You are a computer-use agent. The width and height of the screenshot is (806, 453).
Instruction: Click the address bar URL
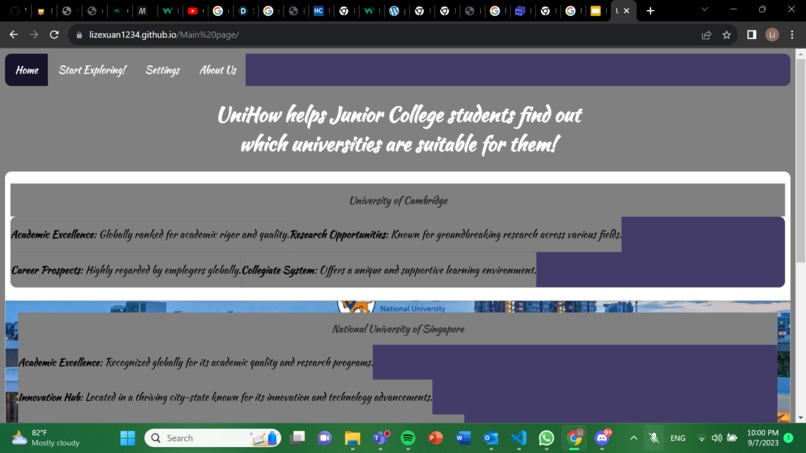point(163,35)
